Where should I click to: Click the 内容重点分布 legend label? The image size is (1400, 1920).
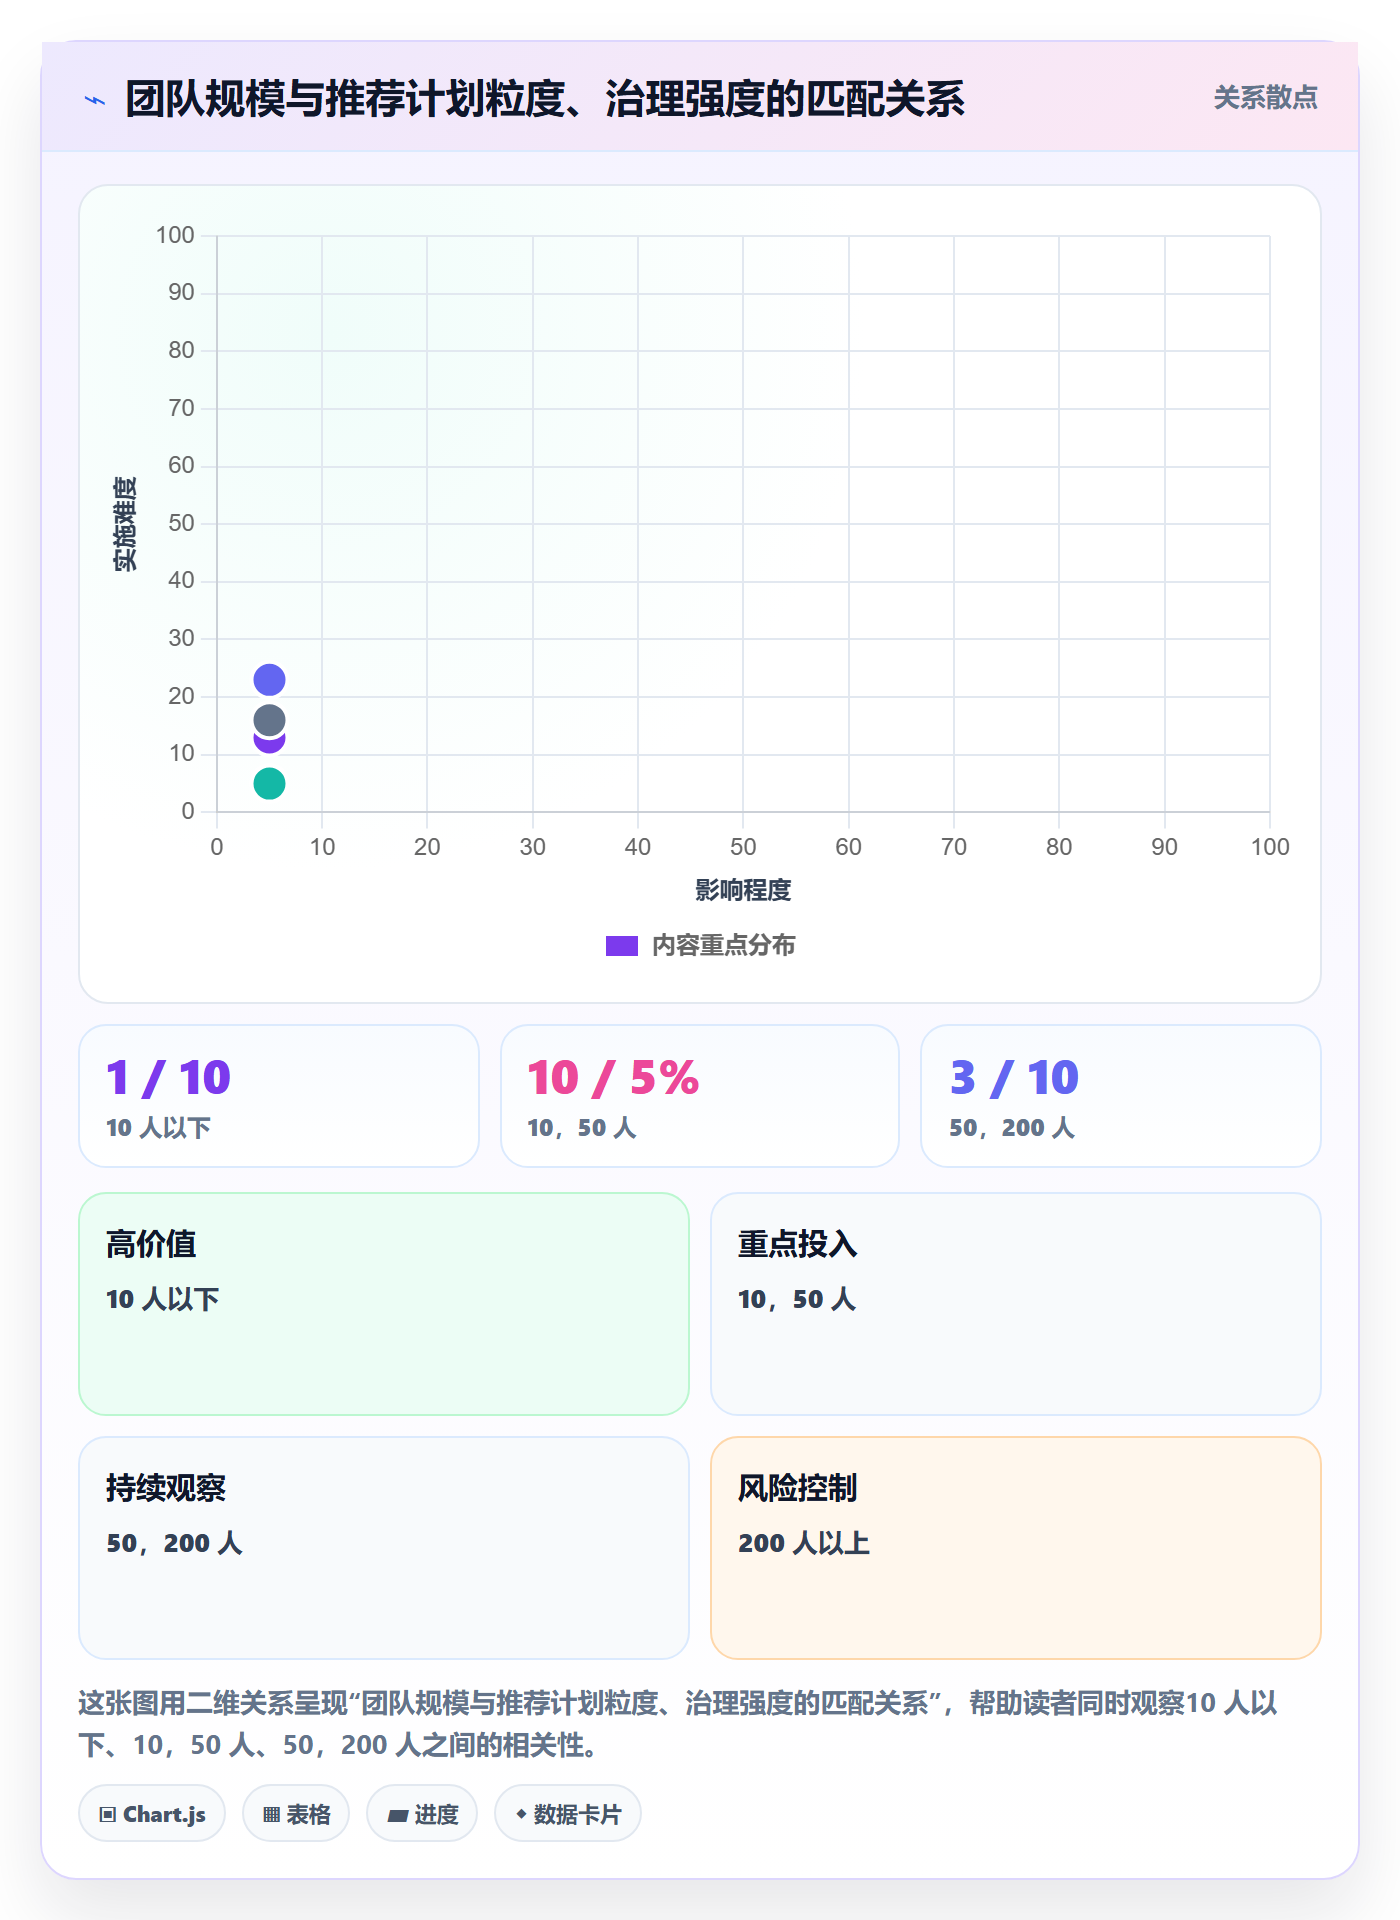[x=723, y=946]
